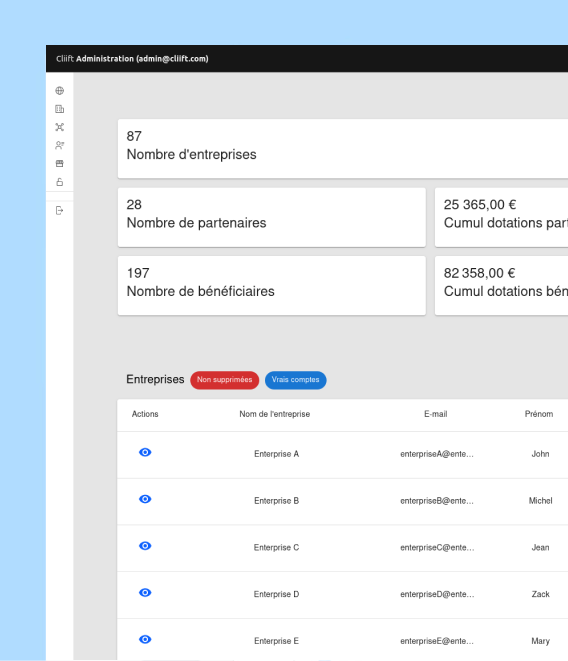This screenshot has height=661, width=568.
Task: Select the 'Enterprise B' name cell
Action: 276,501
